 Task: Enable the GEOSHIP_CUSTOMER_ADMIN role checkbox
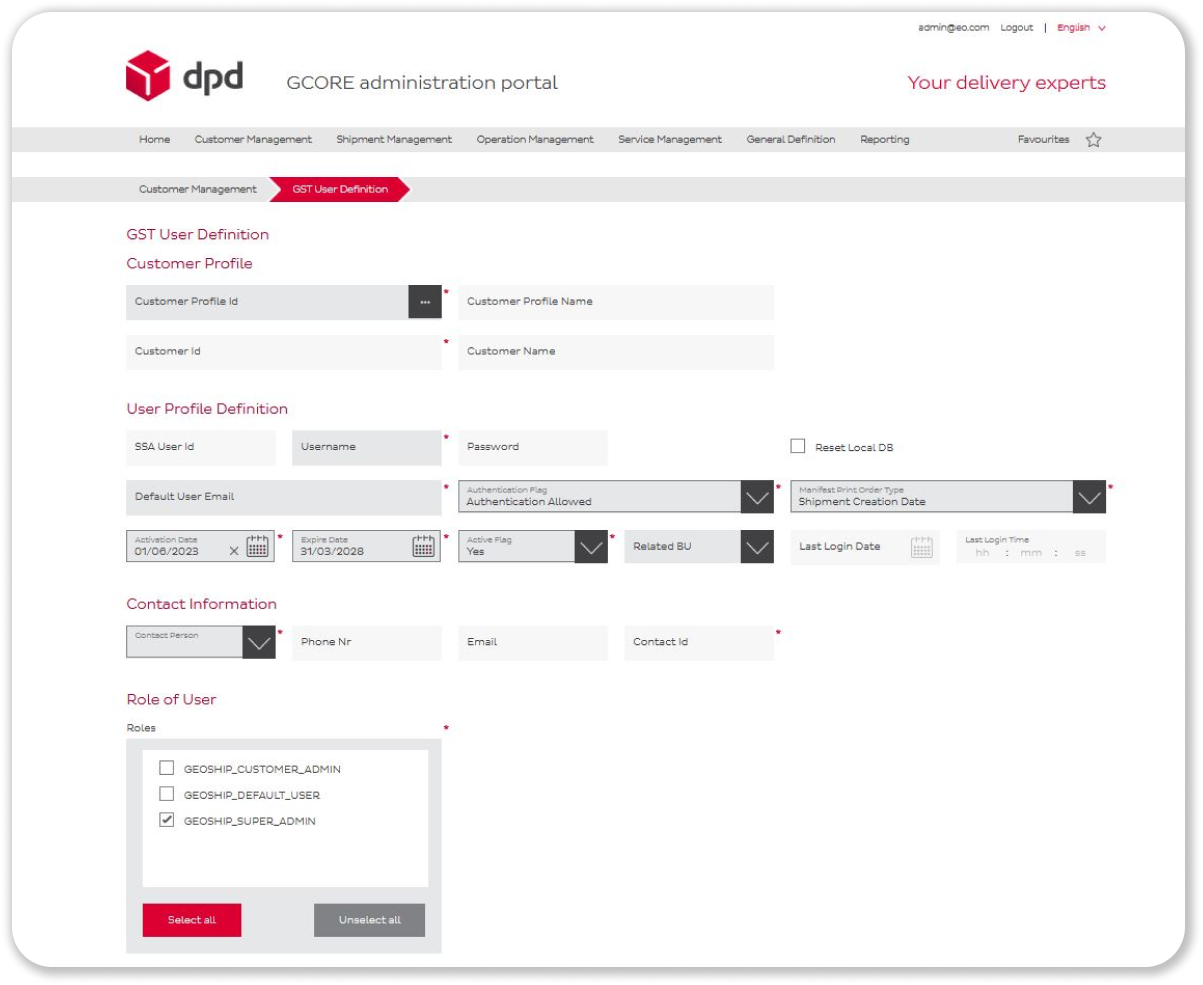click(x=167, y=769)
